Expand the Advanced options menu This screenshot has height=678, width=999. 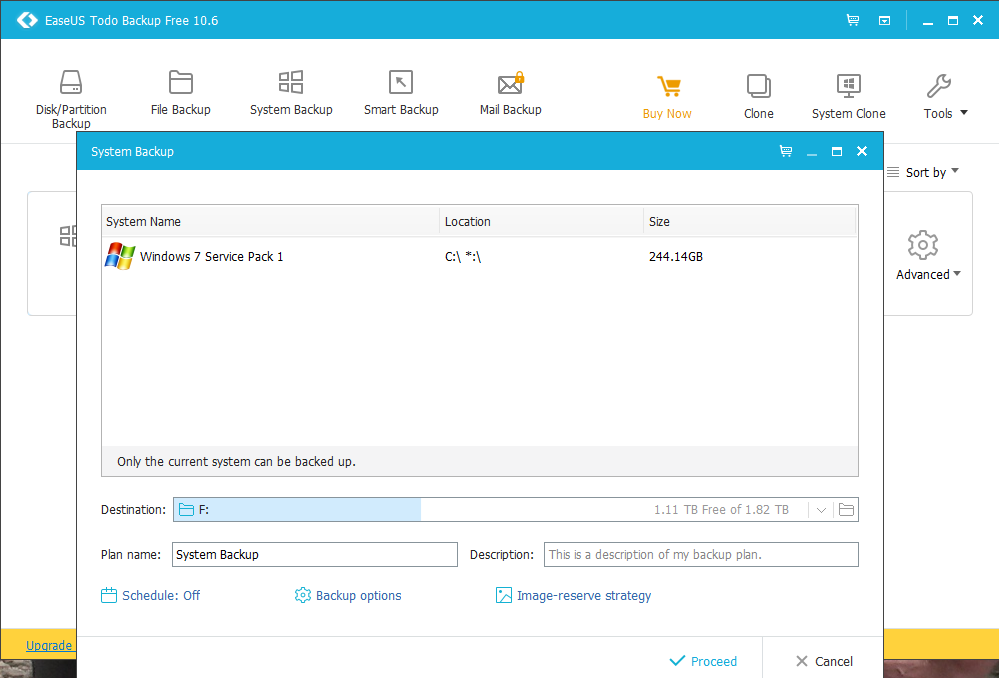click(x=928, y=256)
